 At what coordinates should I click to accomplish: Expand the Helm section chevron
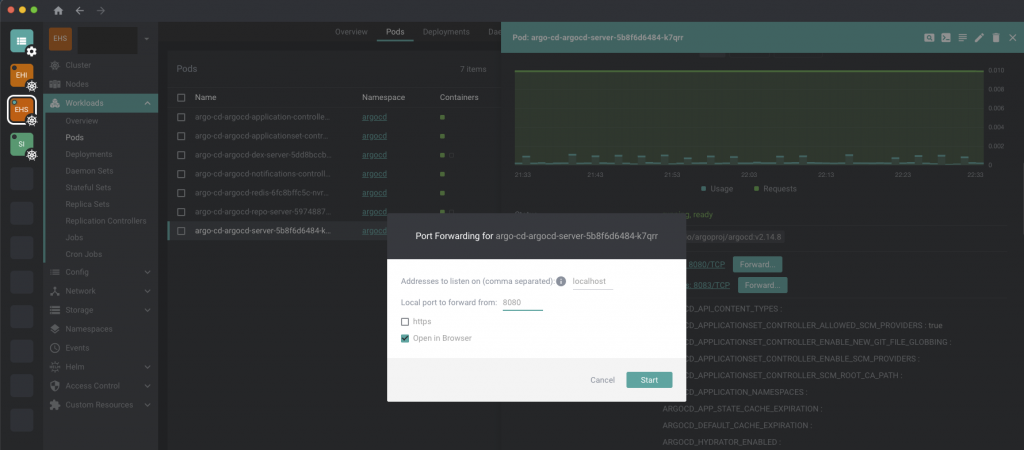coord(148,367)
